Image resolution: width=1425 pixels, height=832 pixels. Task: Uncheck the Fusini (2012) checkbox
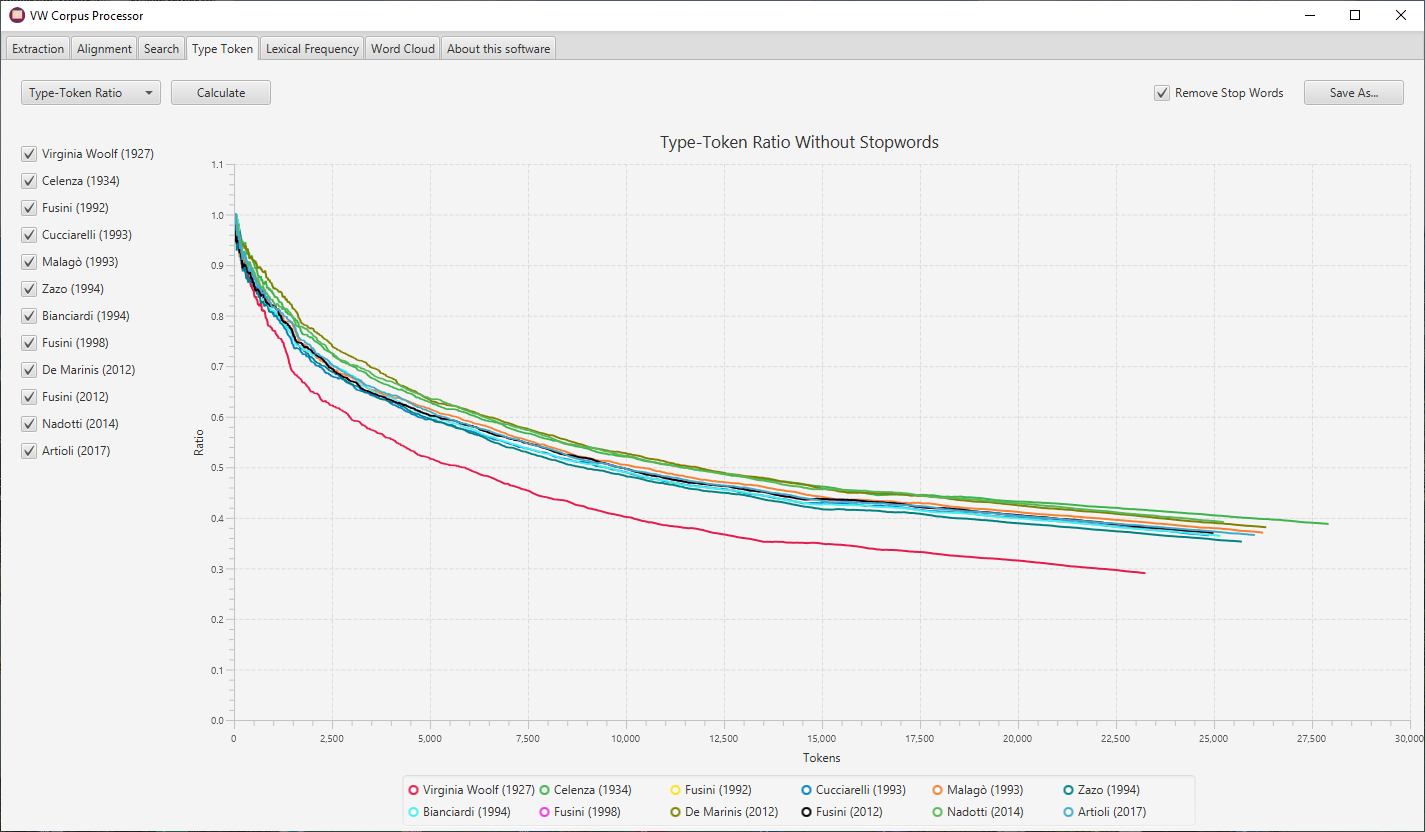pyautogui.click(x=29, y=397)
